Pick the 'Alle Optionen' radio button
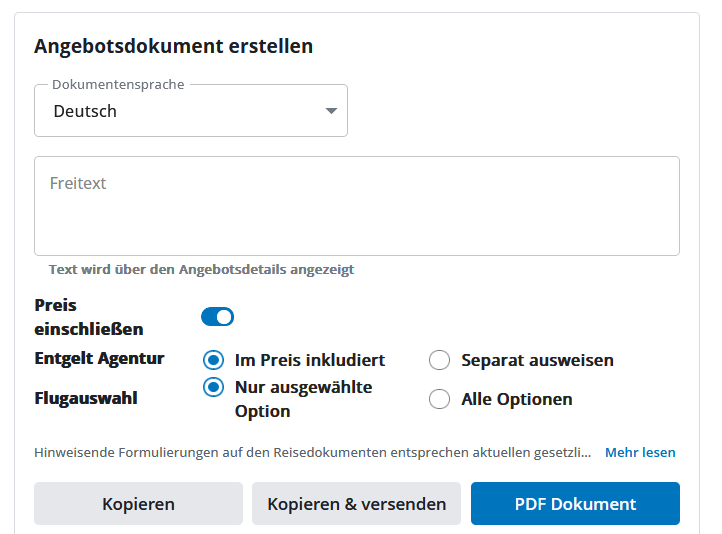 [x=439, y=399]
